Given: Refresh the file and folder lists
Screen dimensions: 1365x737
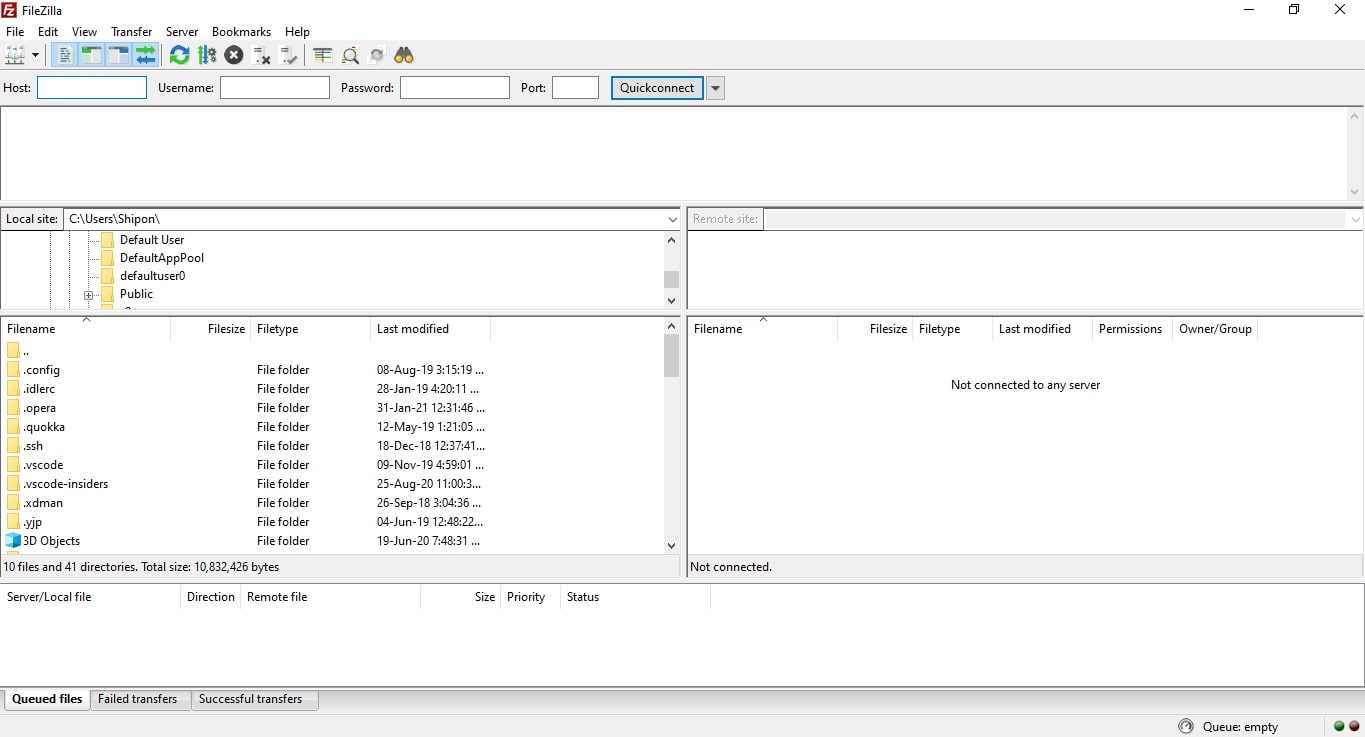Looking at the screenshot, I should tap(179, 55).
